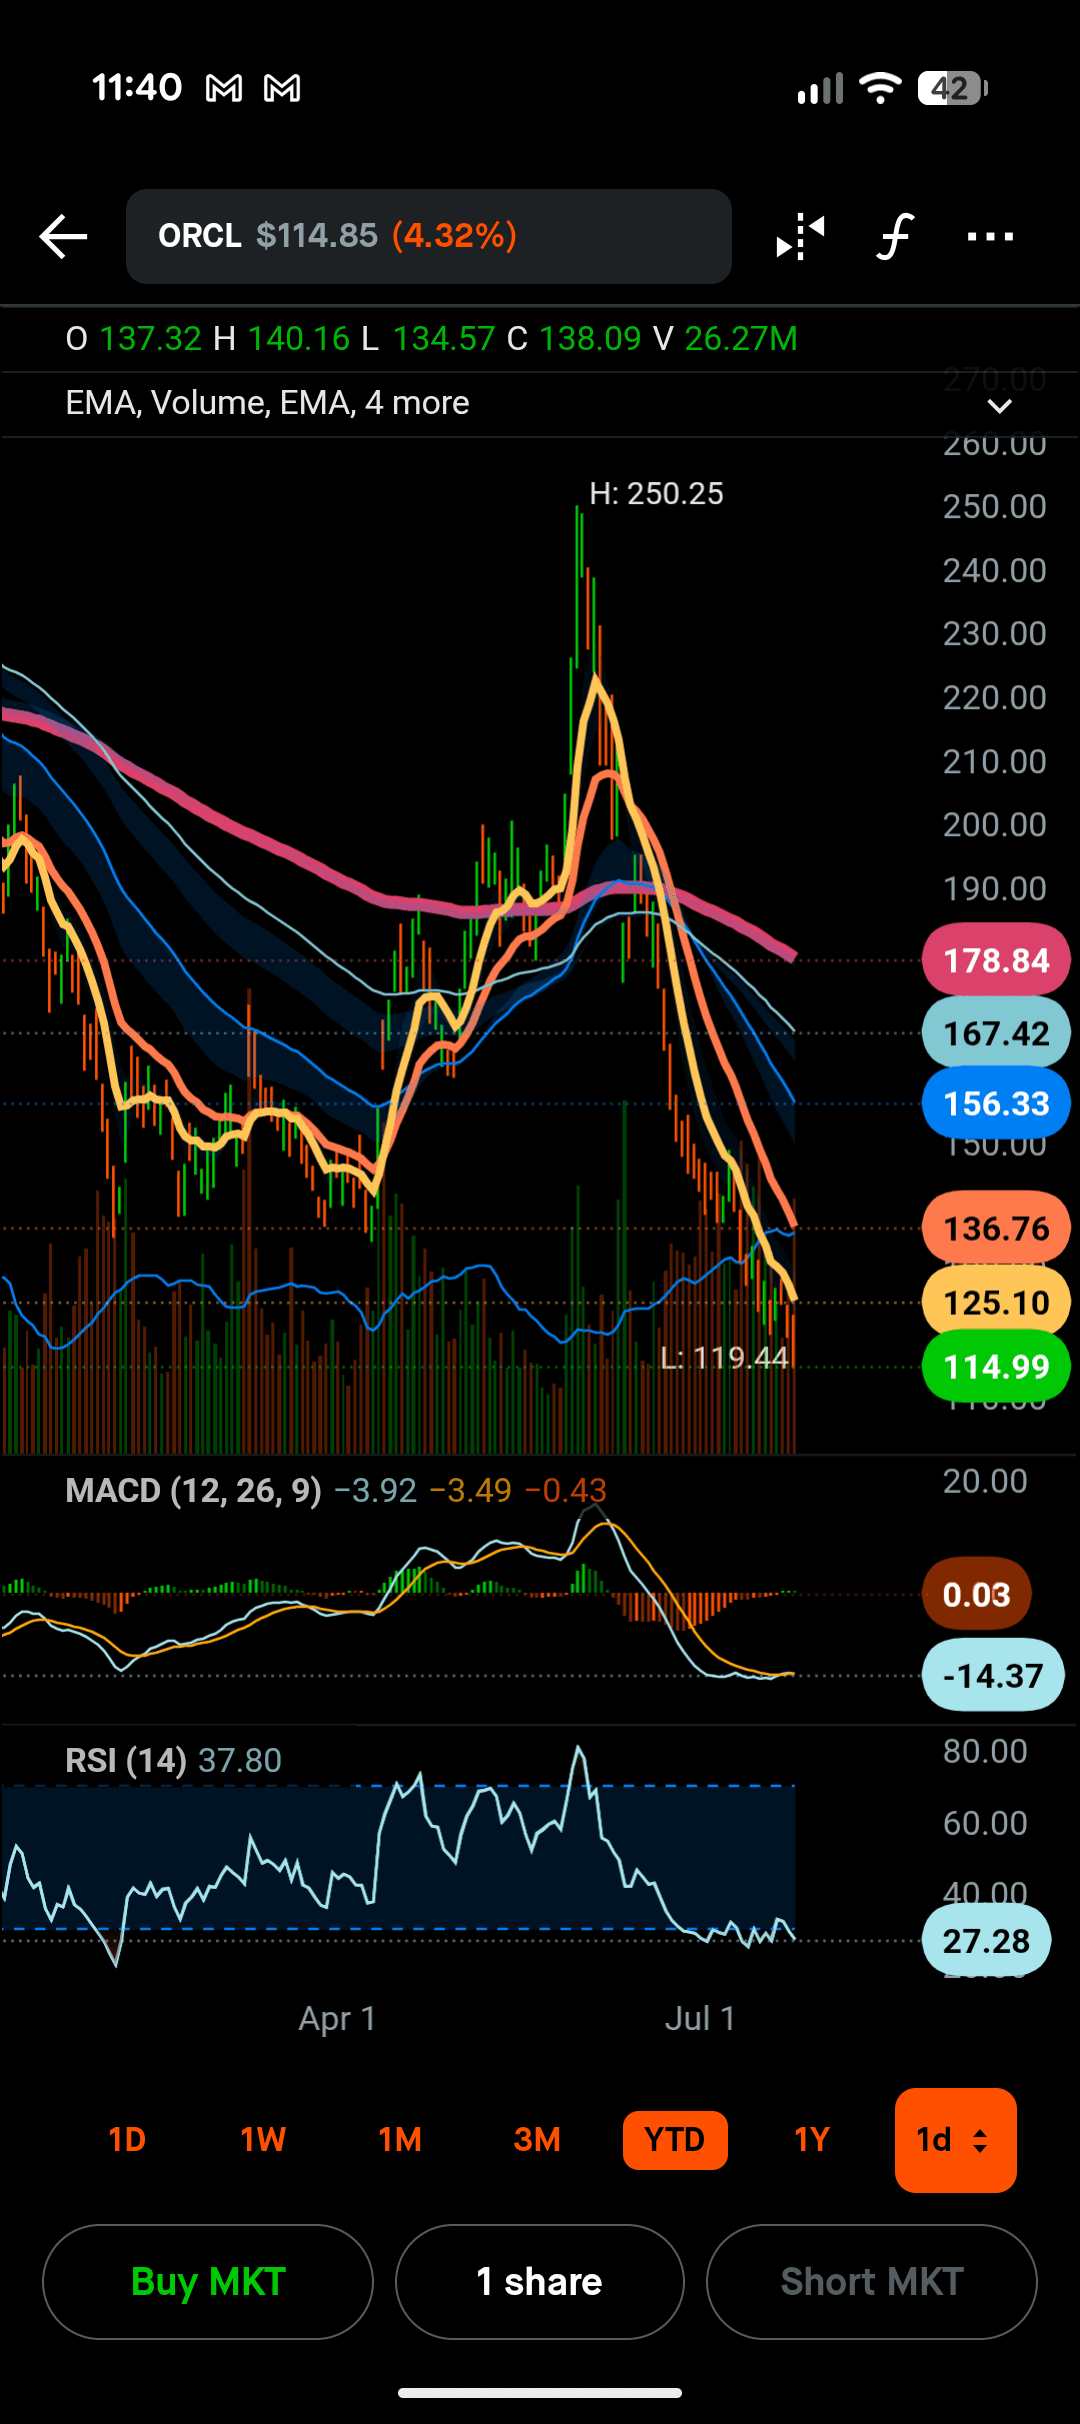Tap the Buy MKT button

208,2282
